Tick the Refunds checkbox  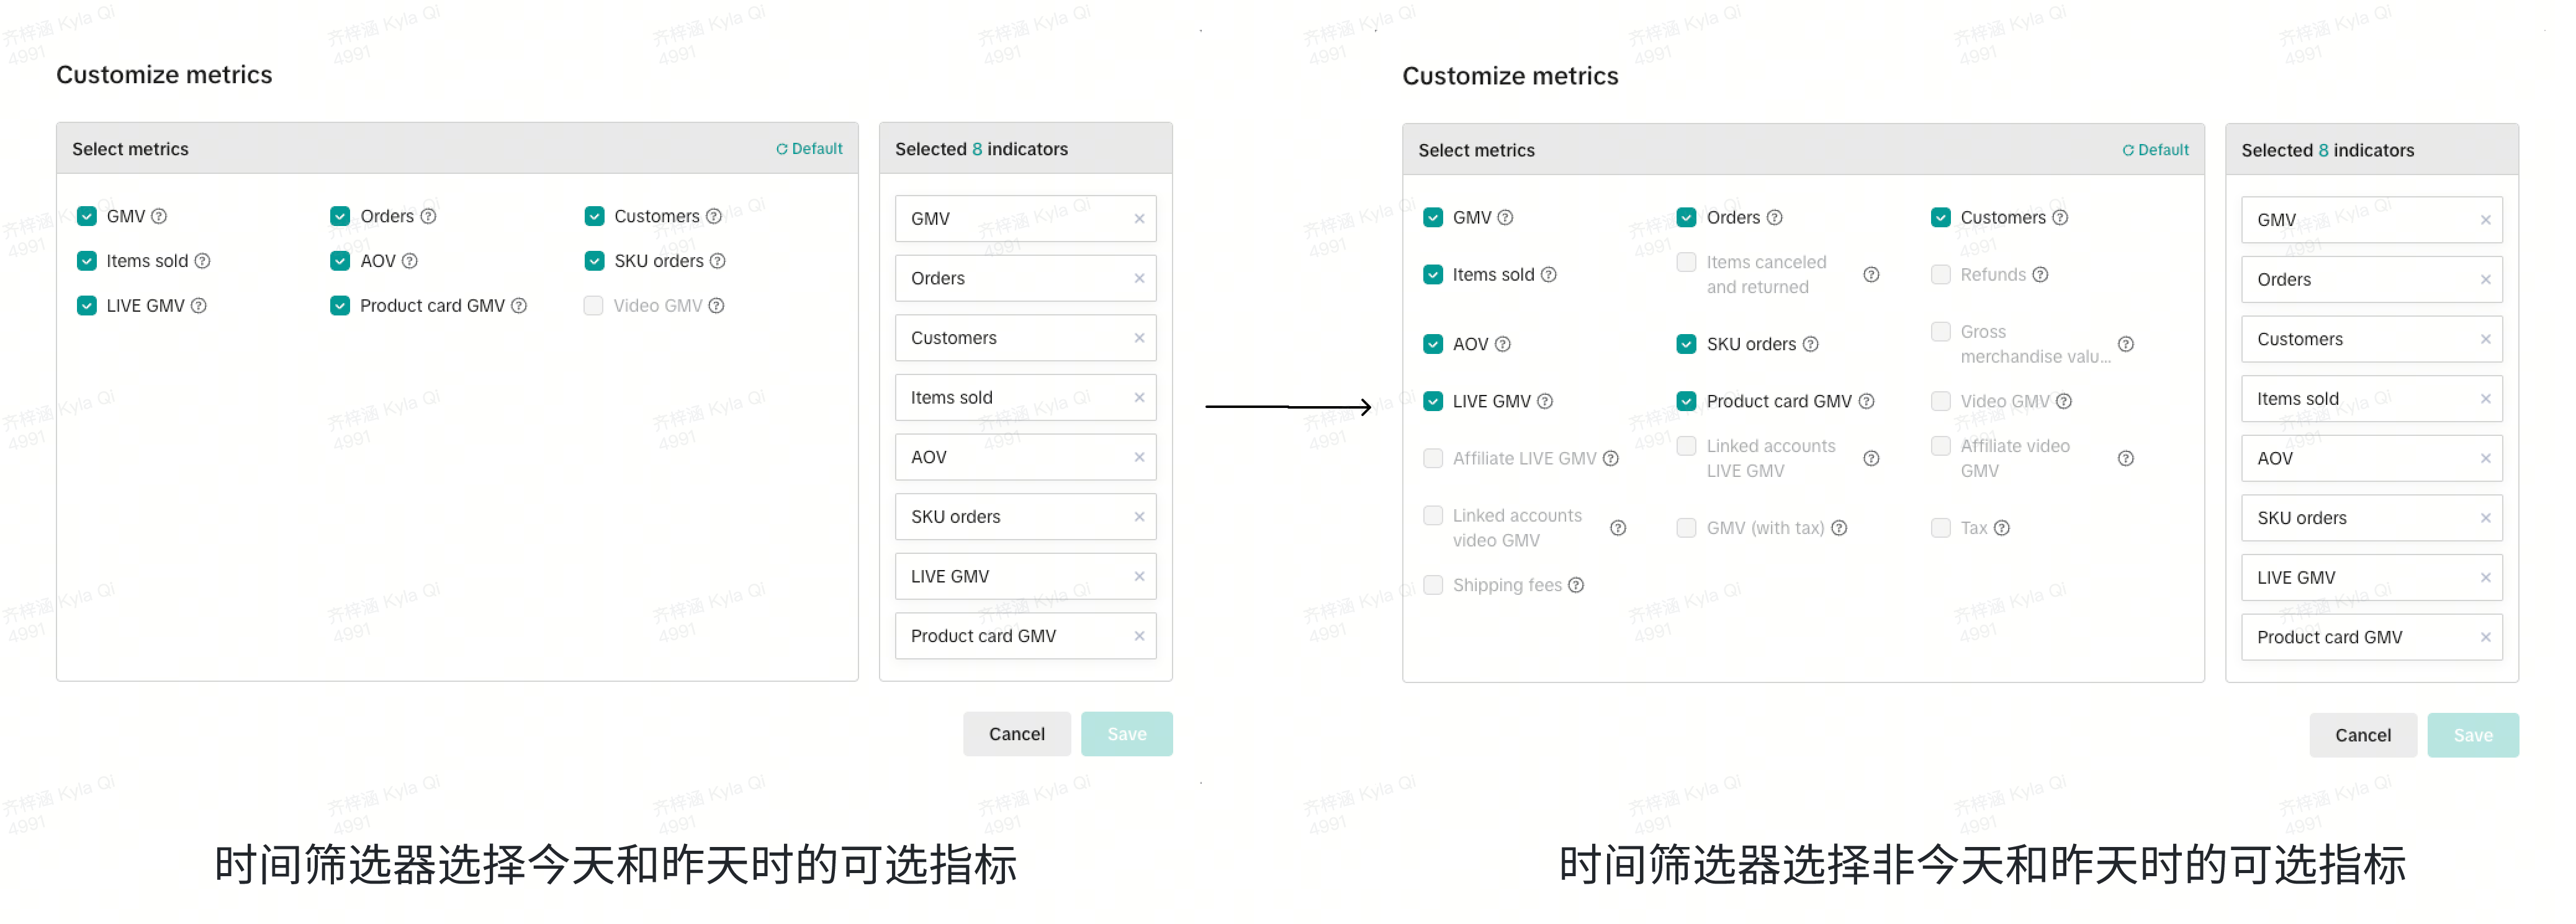(1941, 275)
